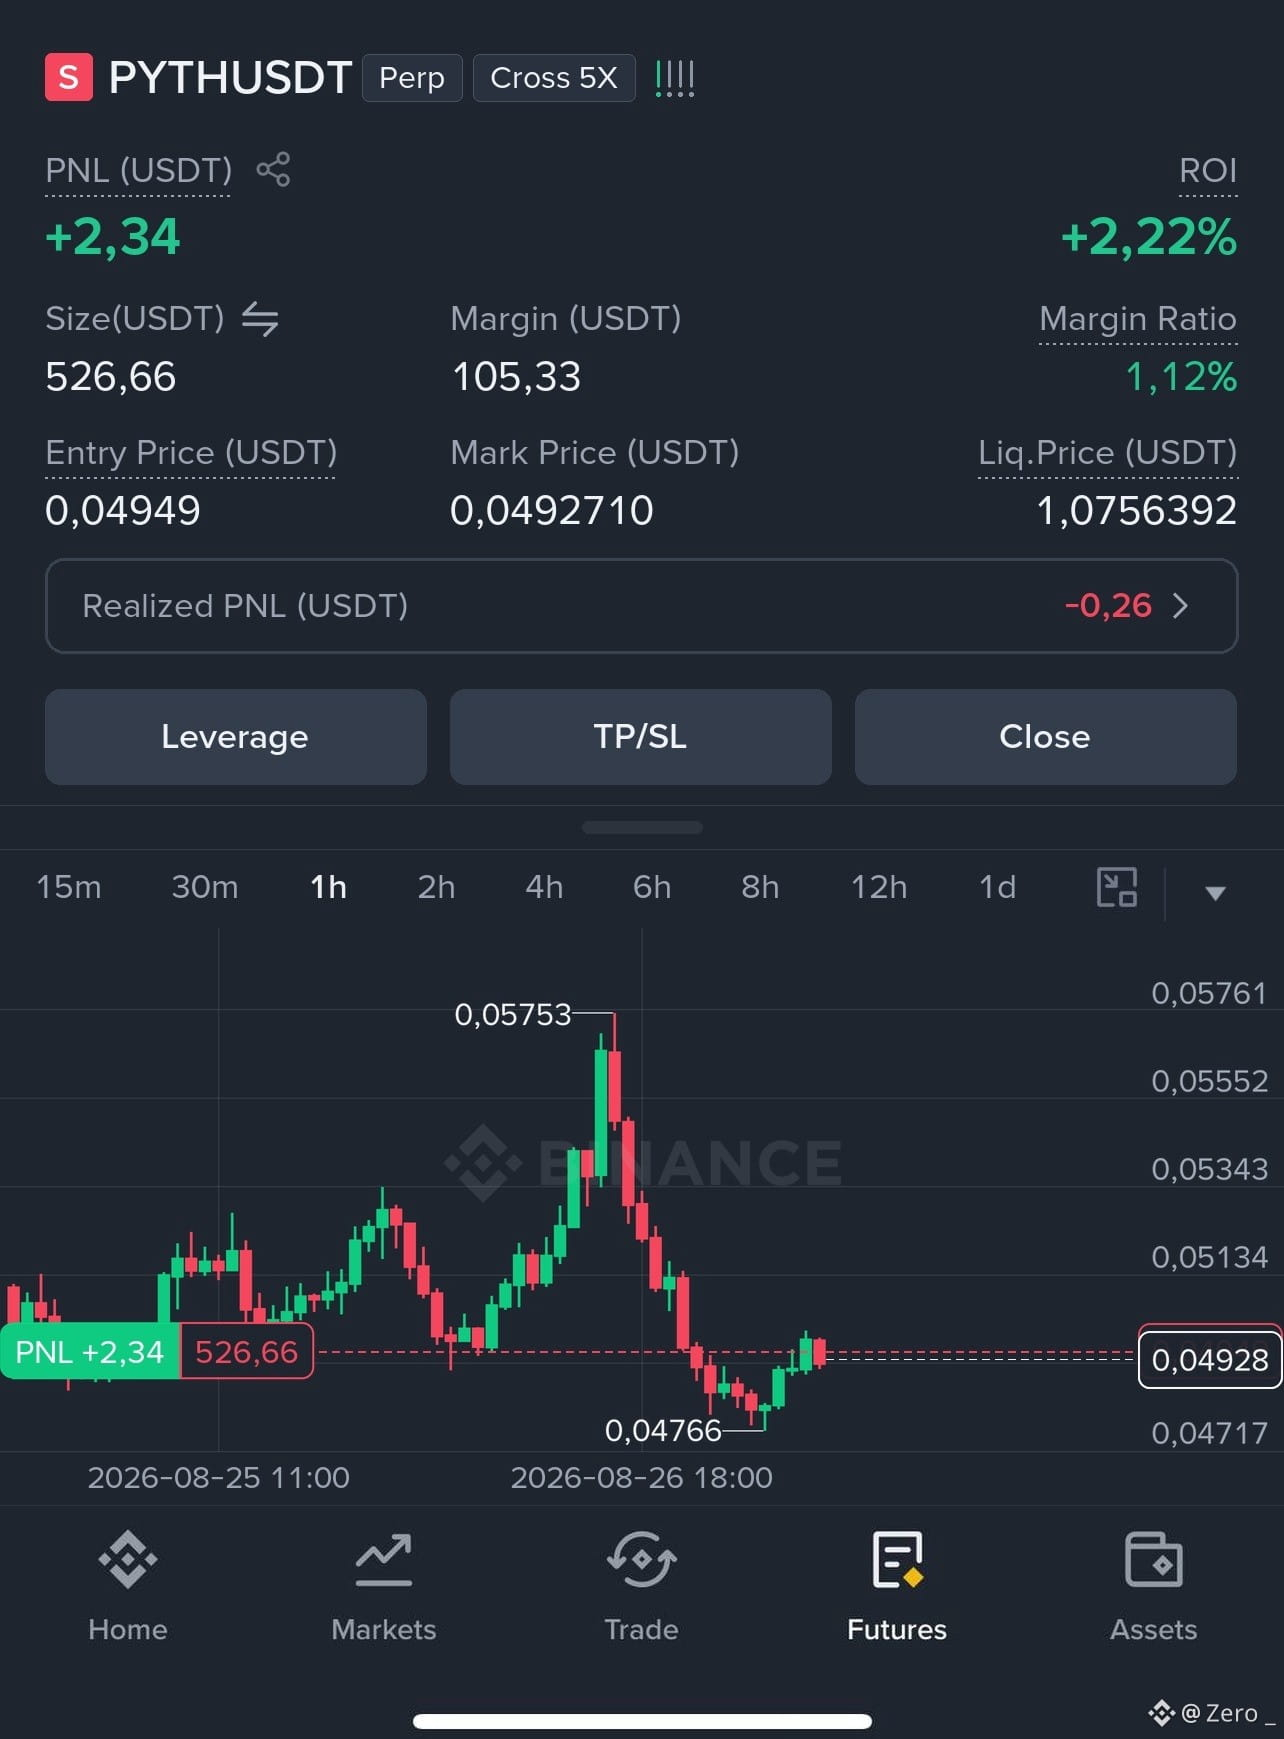Go to the Home tab icon
The height and width of the screenshot is (1739, 1284).
click(x=128, y=1559)
